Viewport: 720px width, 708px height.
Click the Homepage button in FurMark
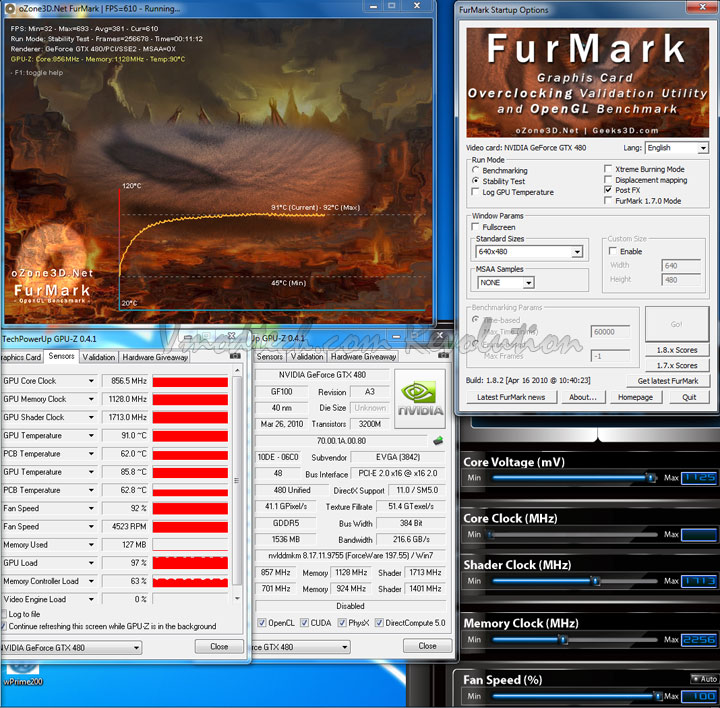click(x=636, y=397)
